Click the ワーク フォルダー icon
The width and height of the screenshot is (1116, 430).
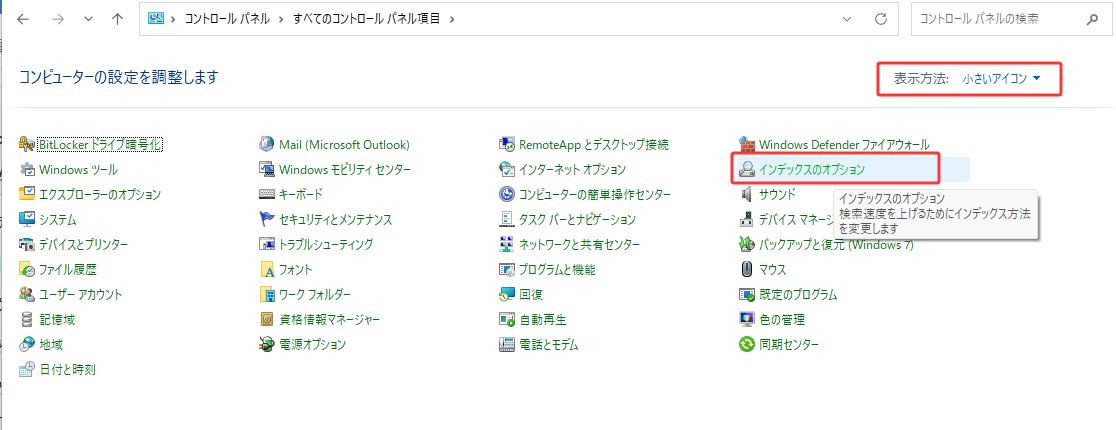click(267, 295)
